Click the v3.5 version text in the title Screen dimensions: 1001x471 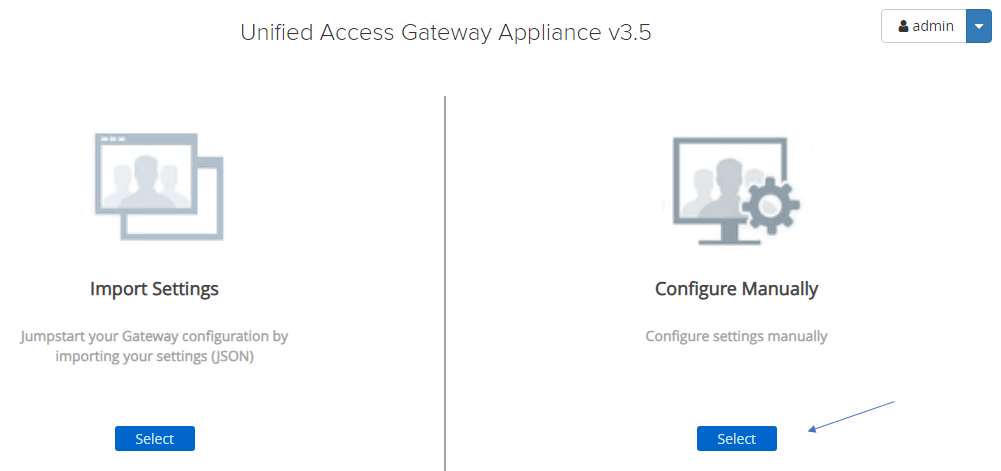click(629, 32)
